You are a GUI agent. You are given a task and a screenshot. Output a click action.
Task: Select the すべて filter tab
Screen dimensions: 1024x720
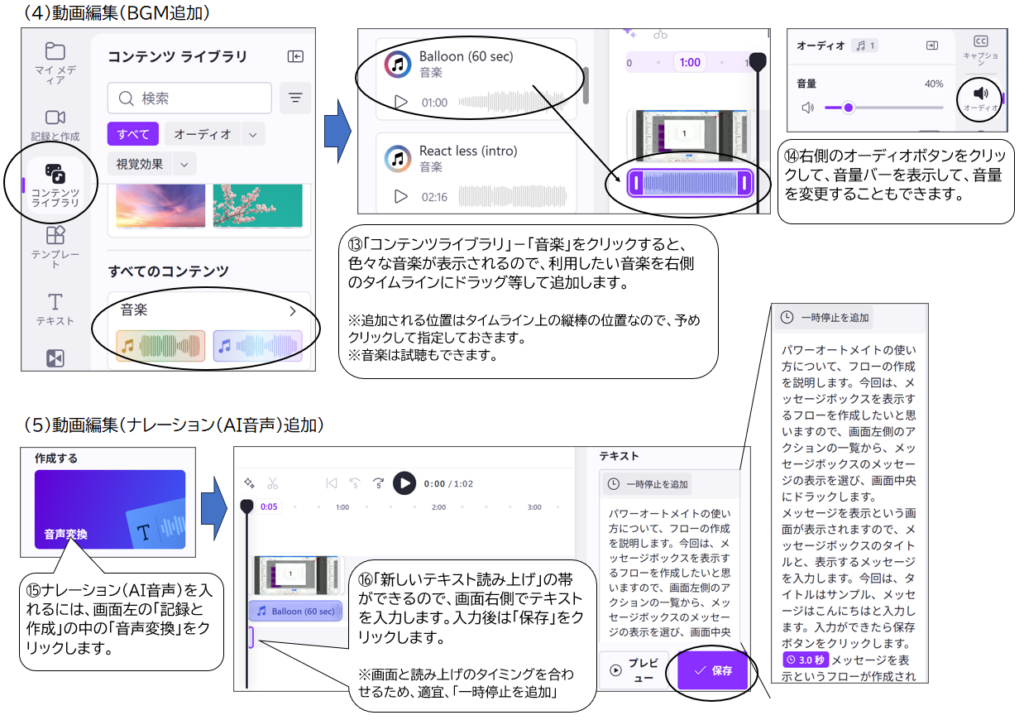pyautogui.click(x=131, y=134)
